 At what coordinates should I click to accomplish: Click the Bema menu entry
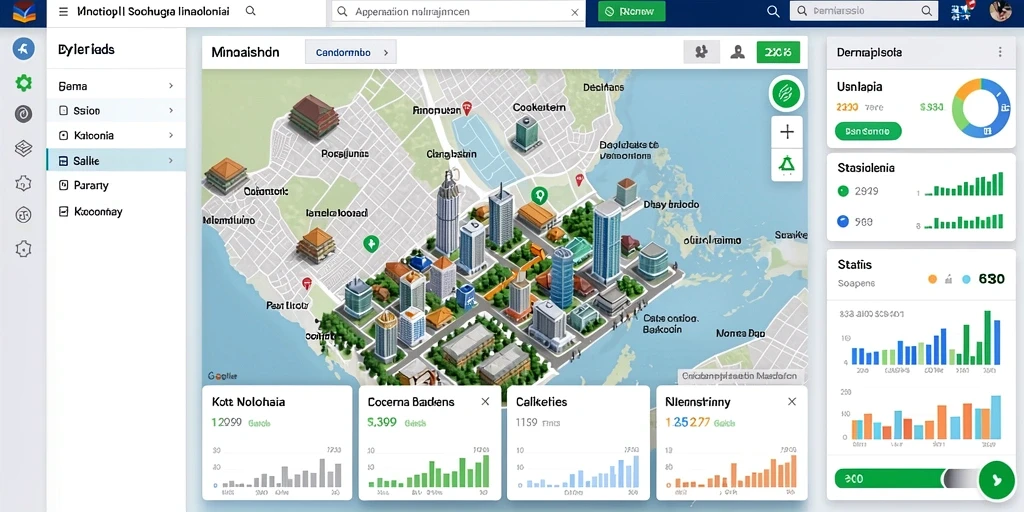click(x=116, y=86)
